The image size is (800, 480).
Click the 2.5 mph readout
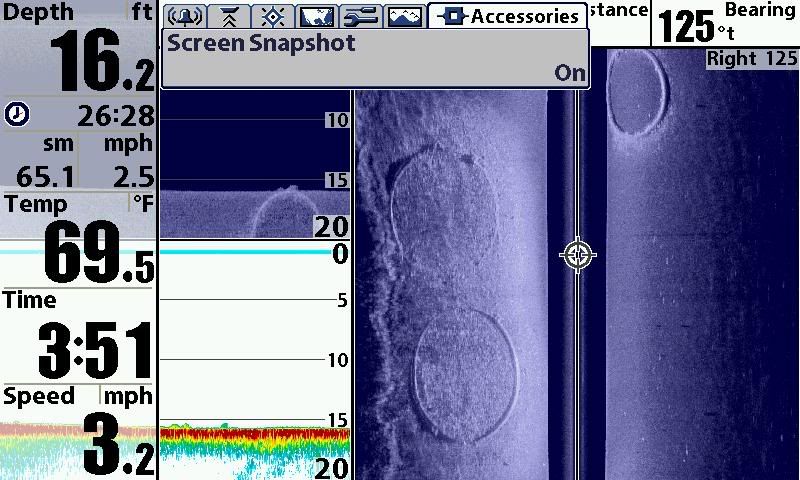click(134, 178)
